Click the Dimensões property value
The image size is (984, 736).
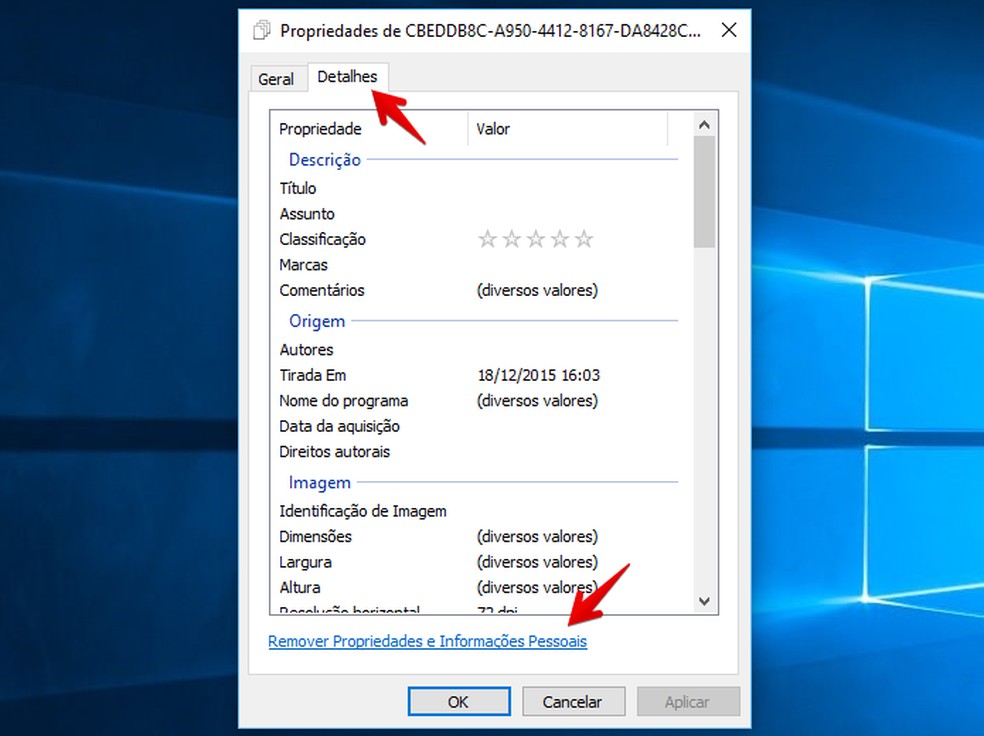point(537,536)
